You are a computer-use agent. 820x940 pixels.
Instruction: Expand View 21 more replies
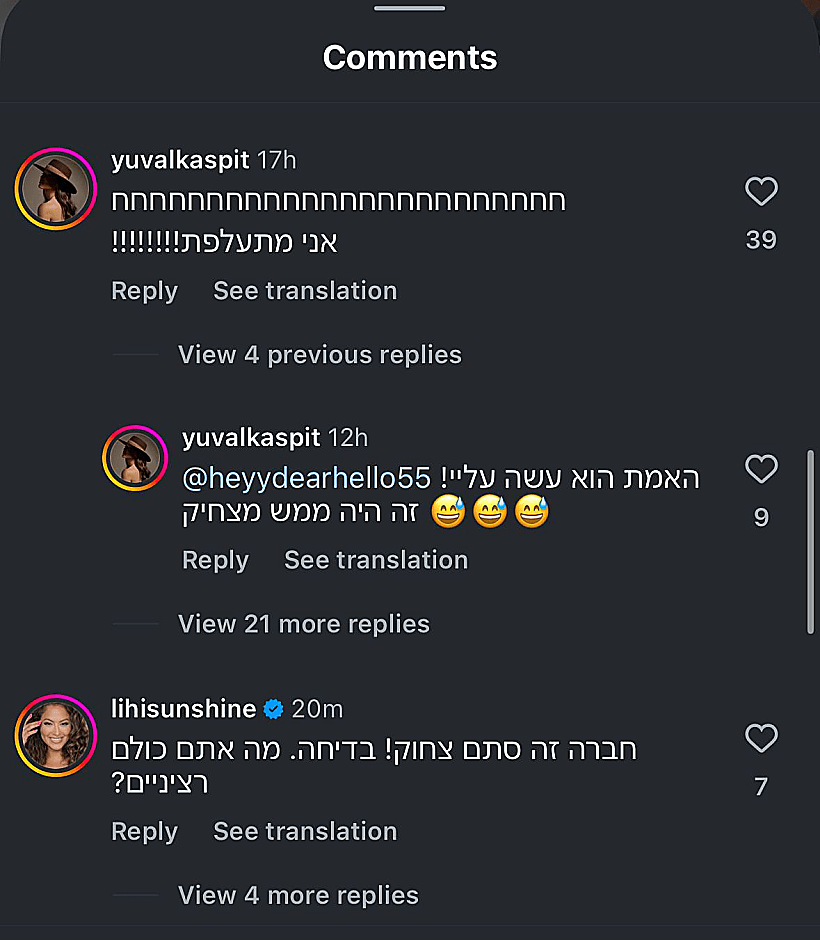click(x=303, y=624)
